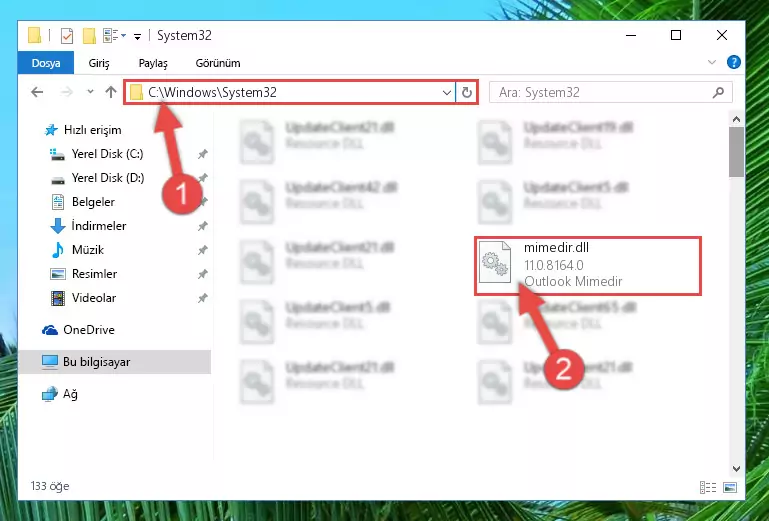This screenshot has height=521, width=769.
Task: Click the pin icon next to Videolar
Action: [202, 298]
